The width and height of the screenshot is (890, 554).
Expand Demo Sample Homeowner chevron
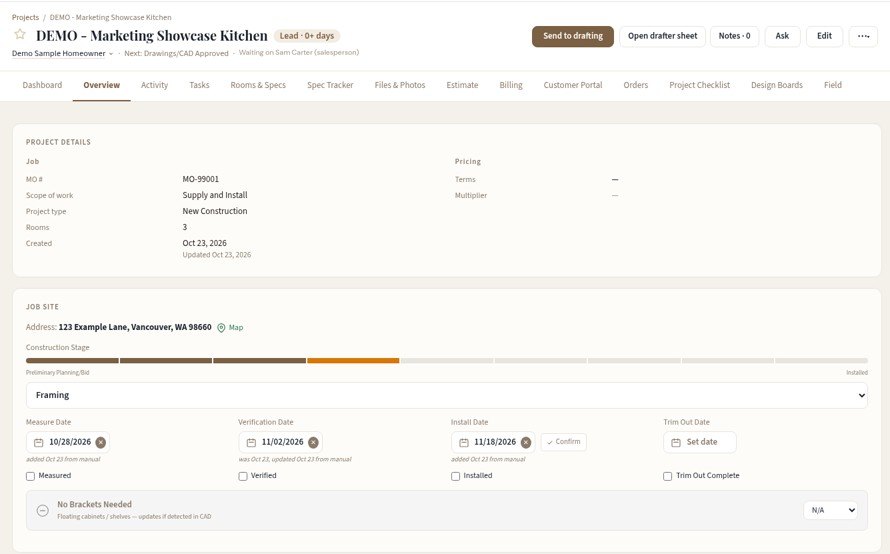(x=111, y=54)
